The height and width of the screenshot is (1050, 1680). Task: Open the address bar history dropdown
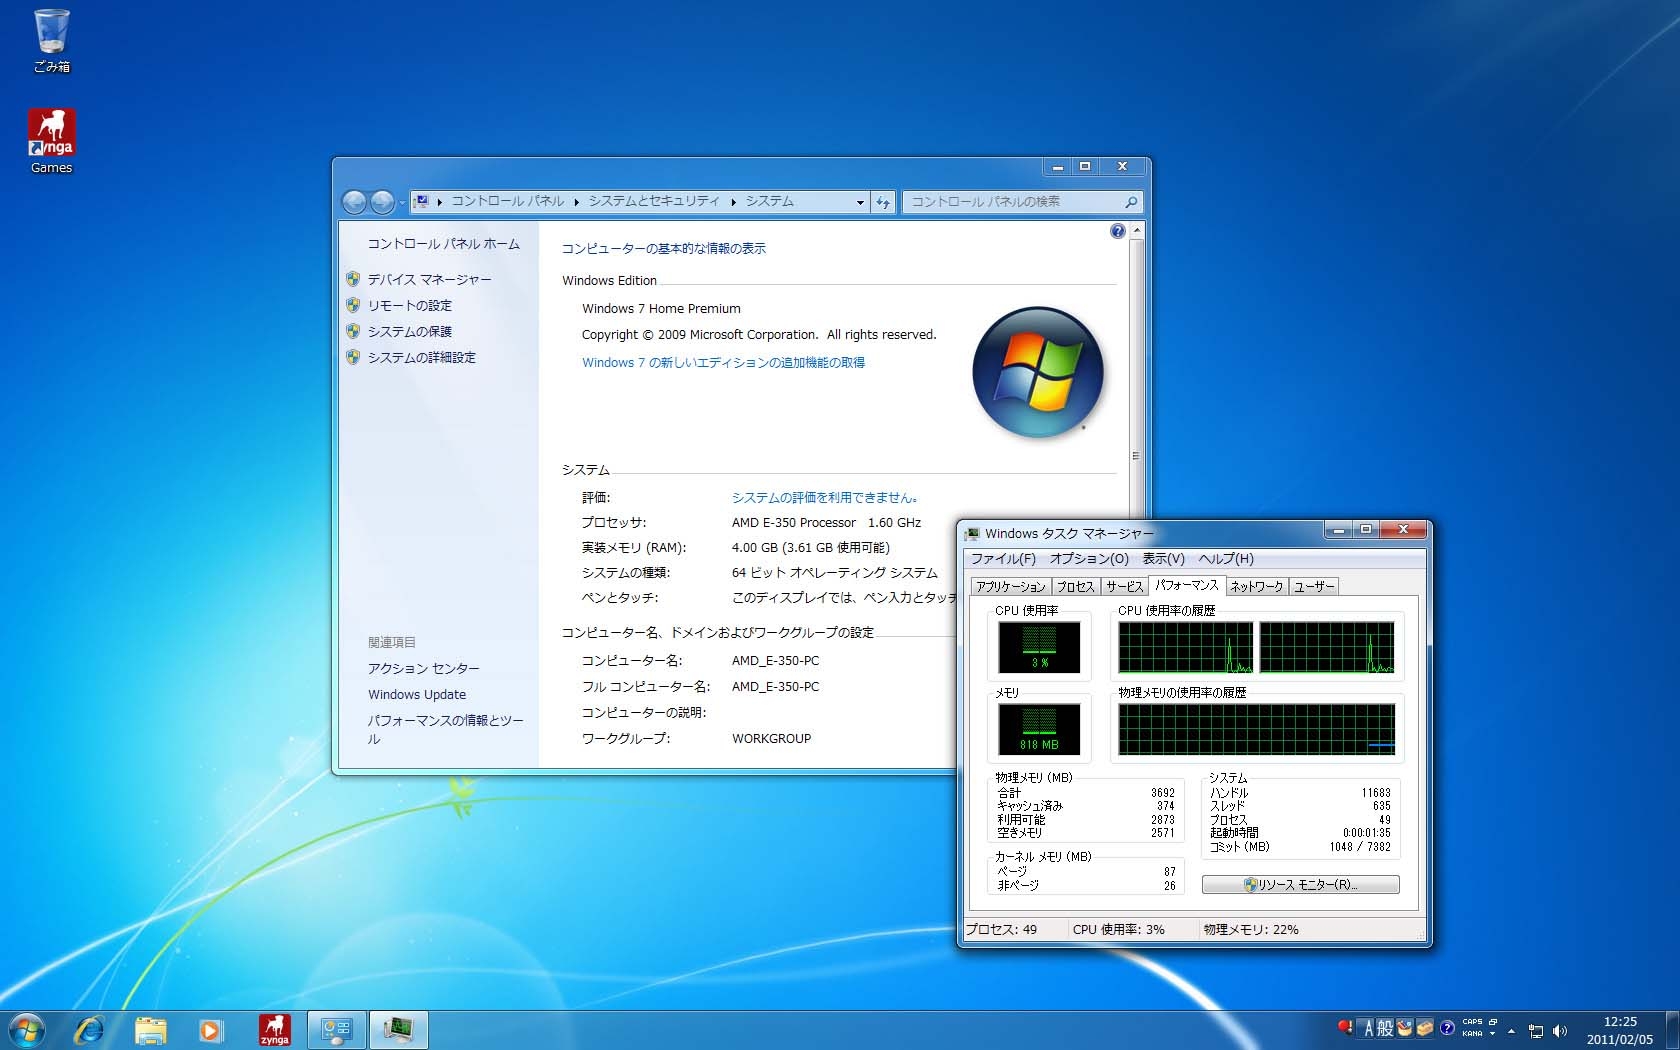860,202
